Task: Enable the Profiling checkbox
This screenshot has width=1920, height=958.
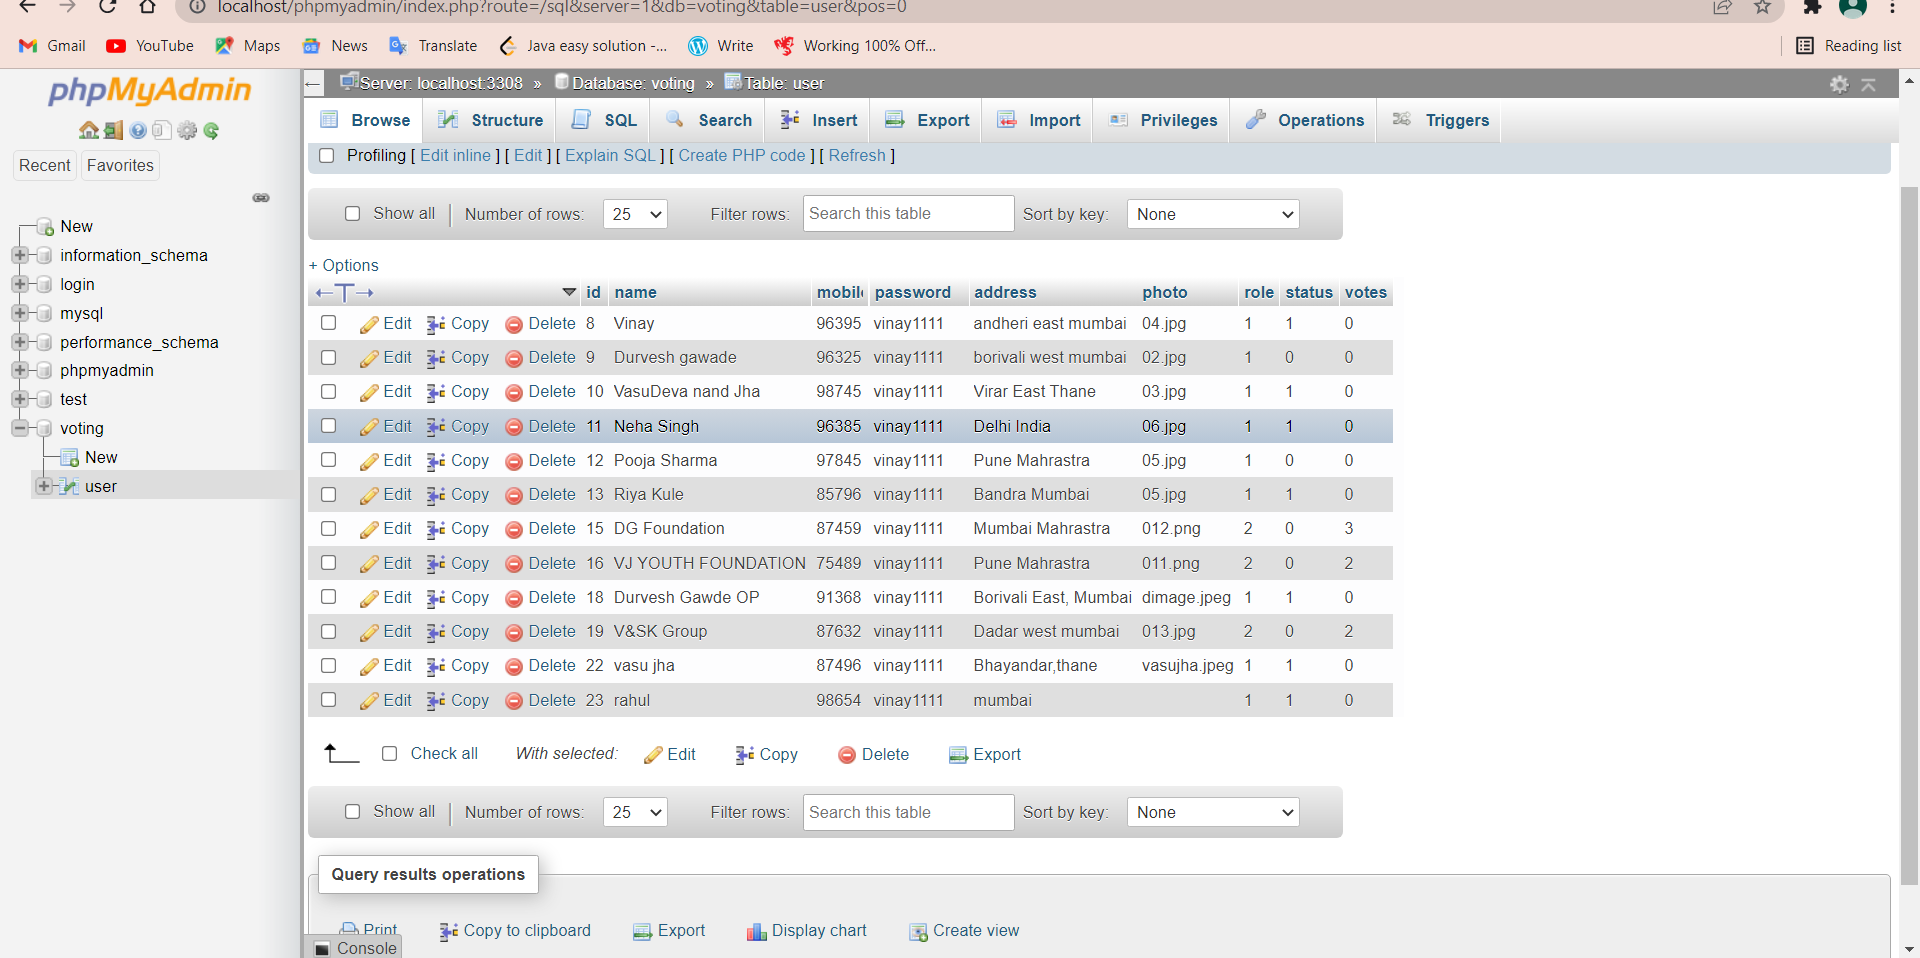Action: (327, 156)
